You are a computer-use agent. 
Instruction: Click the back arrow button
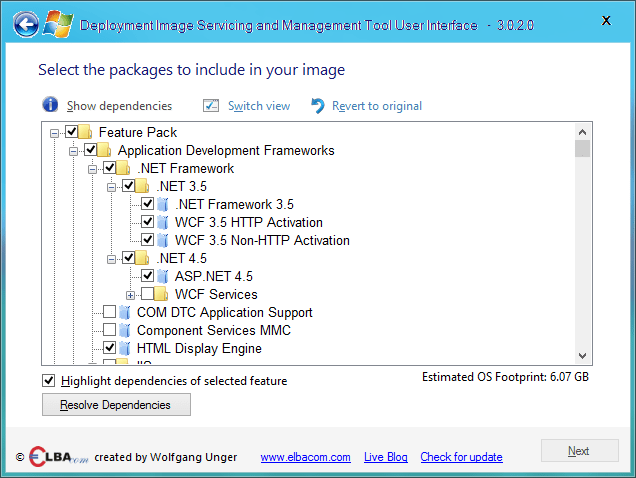click(27, 24)
